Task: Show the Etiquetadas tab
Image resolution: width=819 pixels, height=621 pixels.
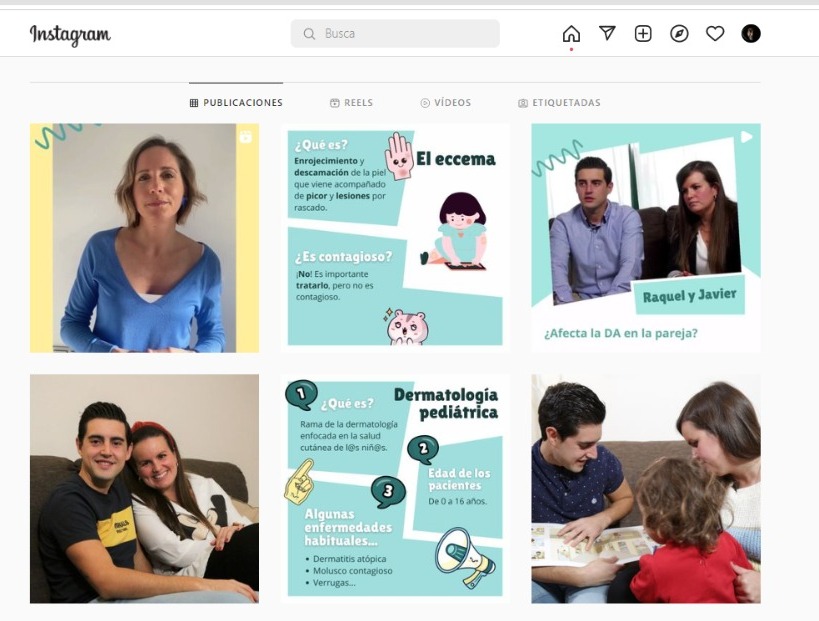Action: coord(559,103)
